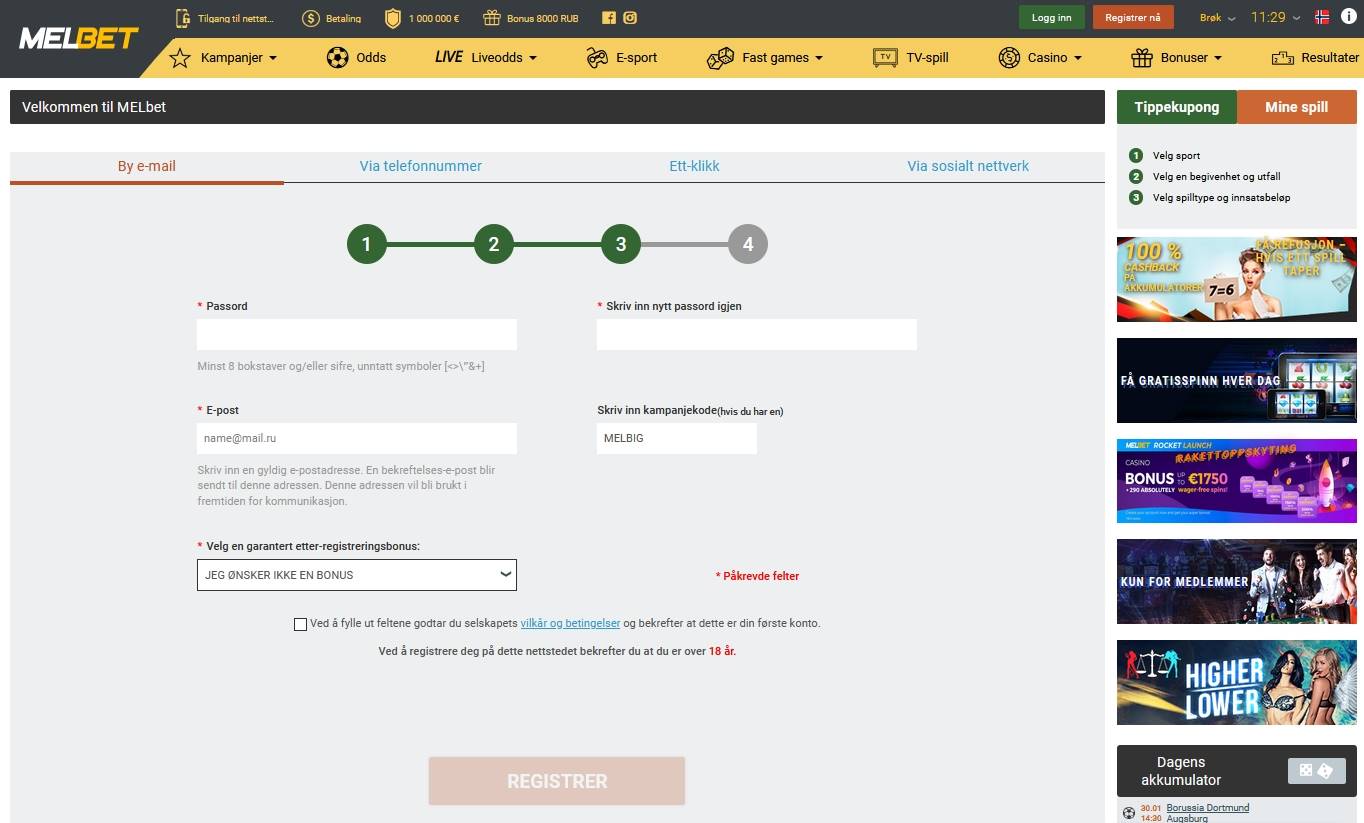Click the Norwegian flag language icon

click(1322, 17)
